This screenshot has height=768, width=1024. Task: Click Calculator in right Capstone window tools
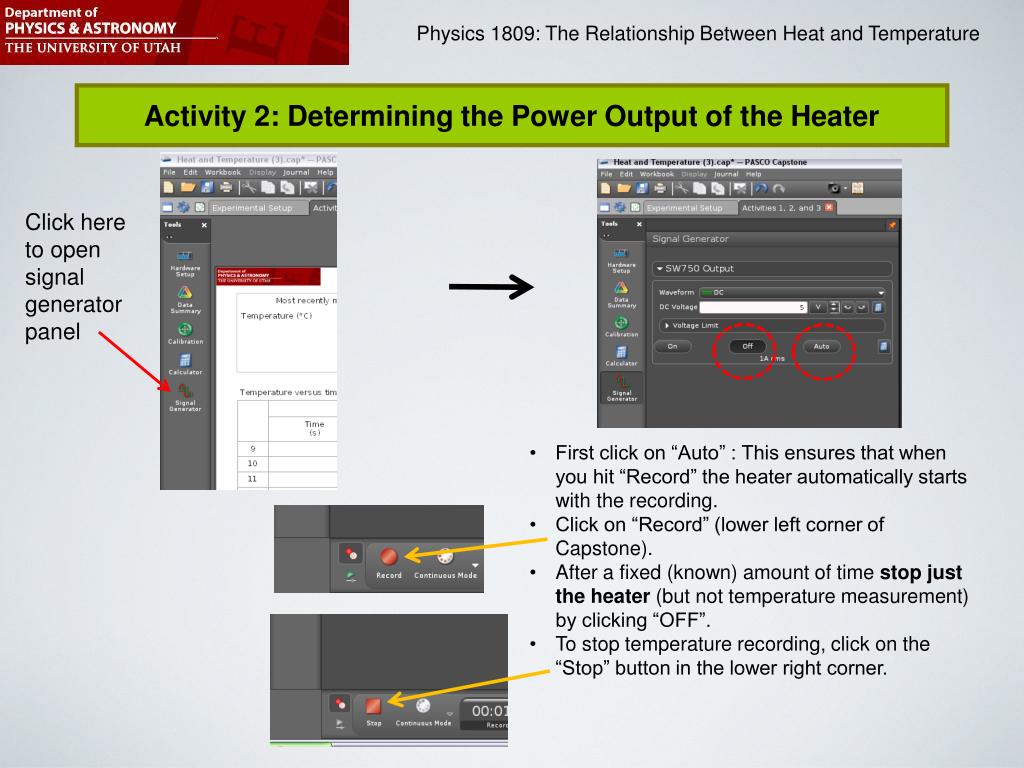621,356
